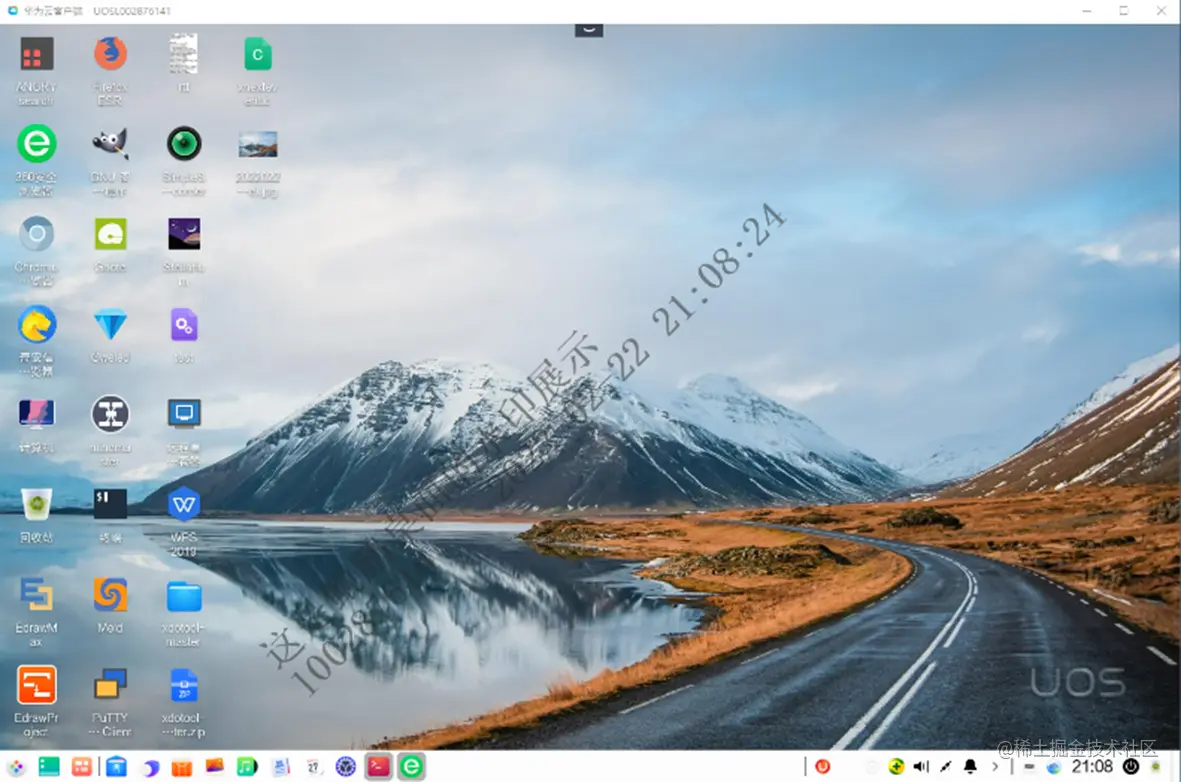Switch to red terminal app in dock

tap(378, 767)
